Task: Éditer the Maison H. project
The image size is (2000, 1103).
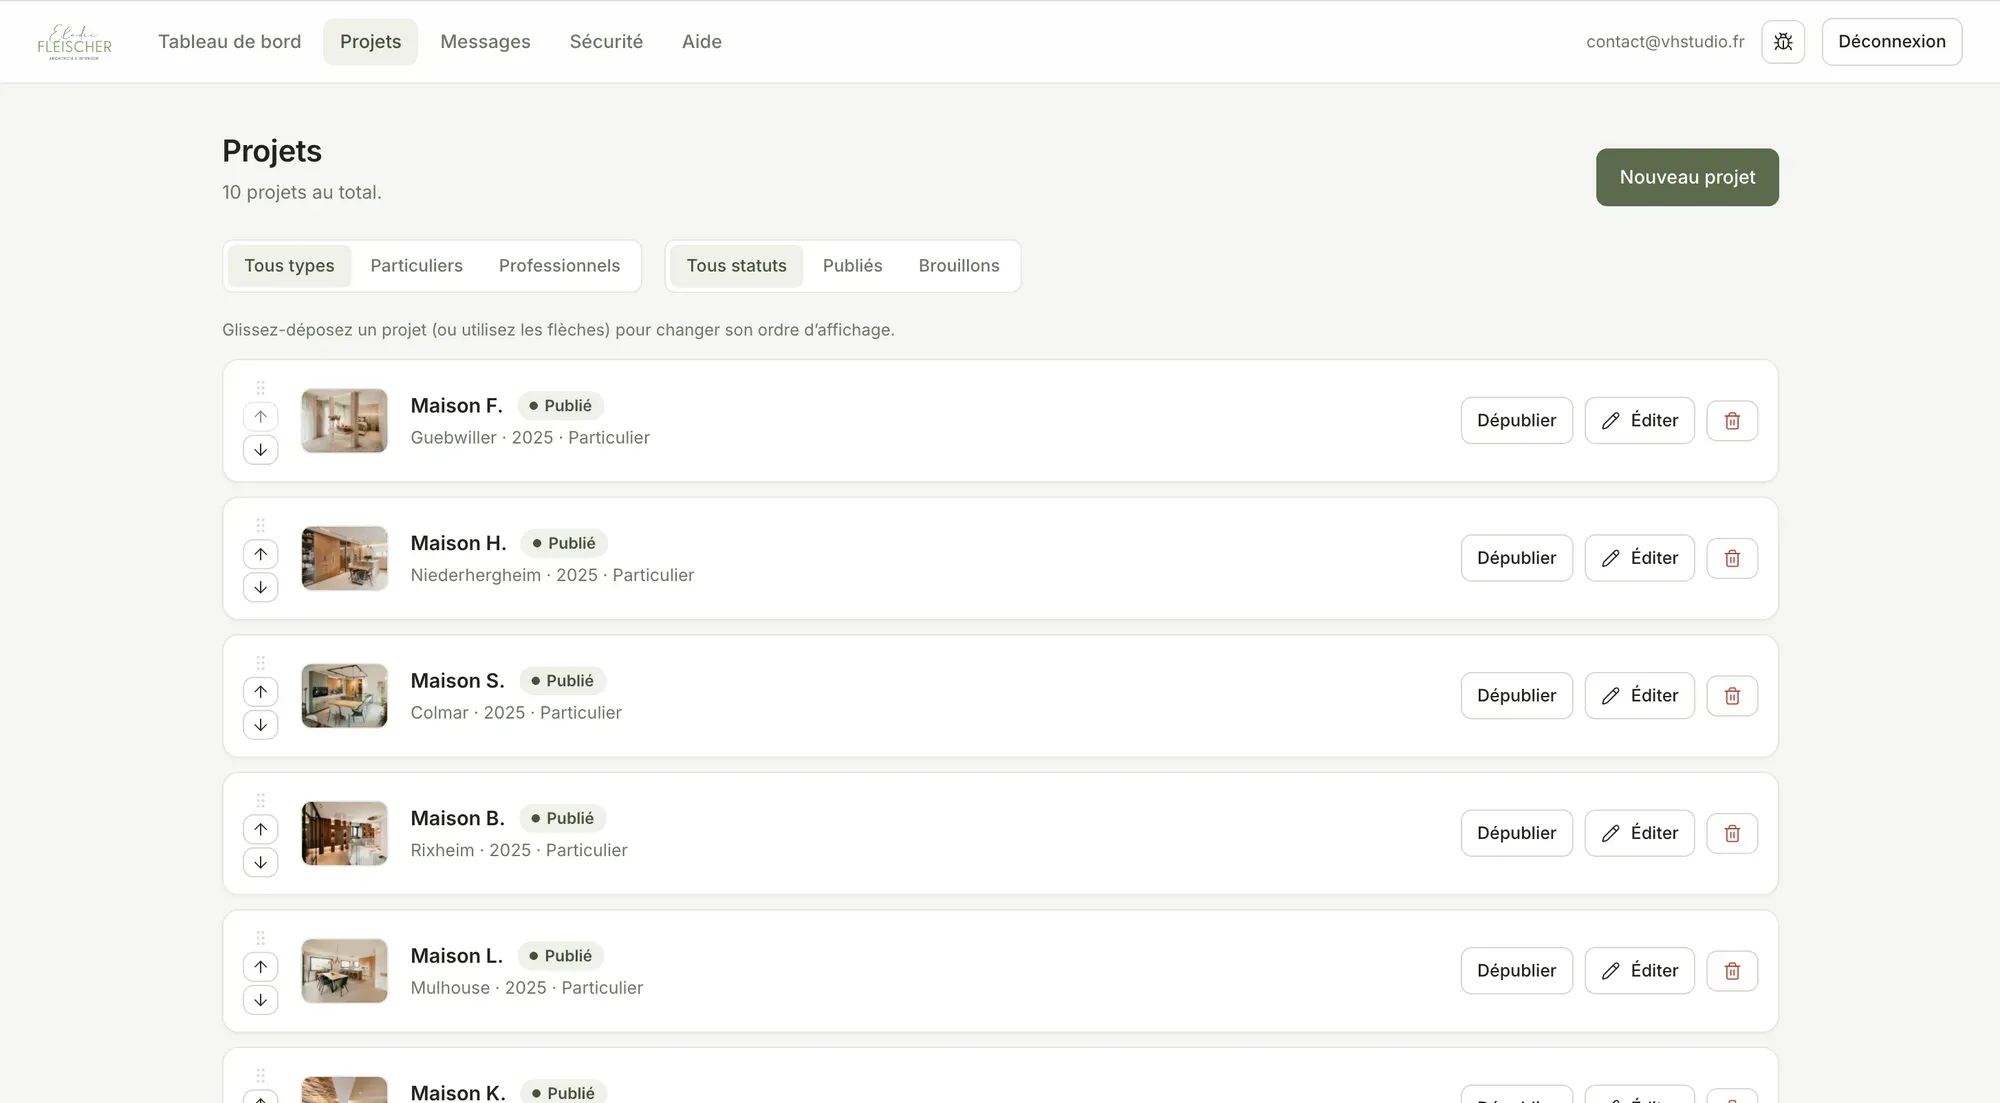Action: (1639, 558)
